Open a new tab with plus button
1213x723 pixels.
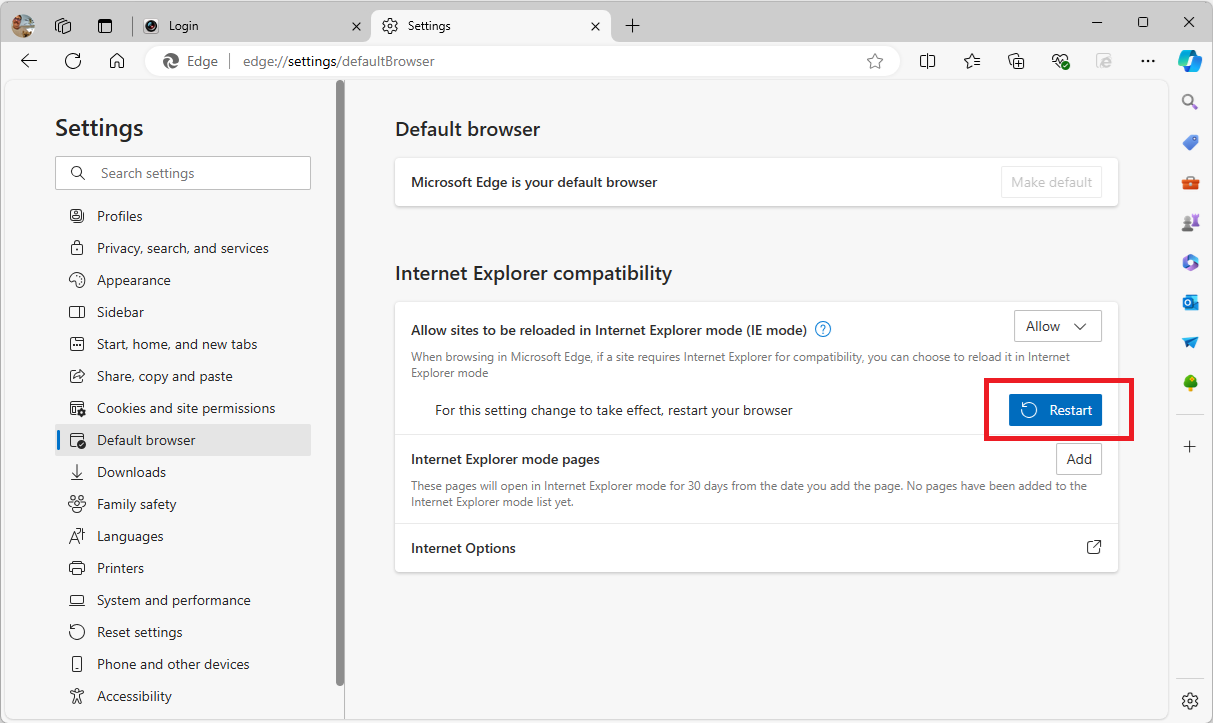tap(632, 26)
